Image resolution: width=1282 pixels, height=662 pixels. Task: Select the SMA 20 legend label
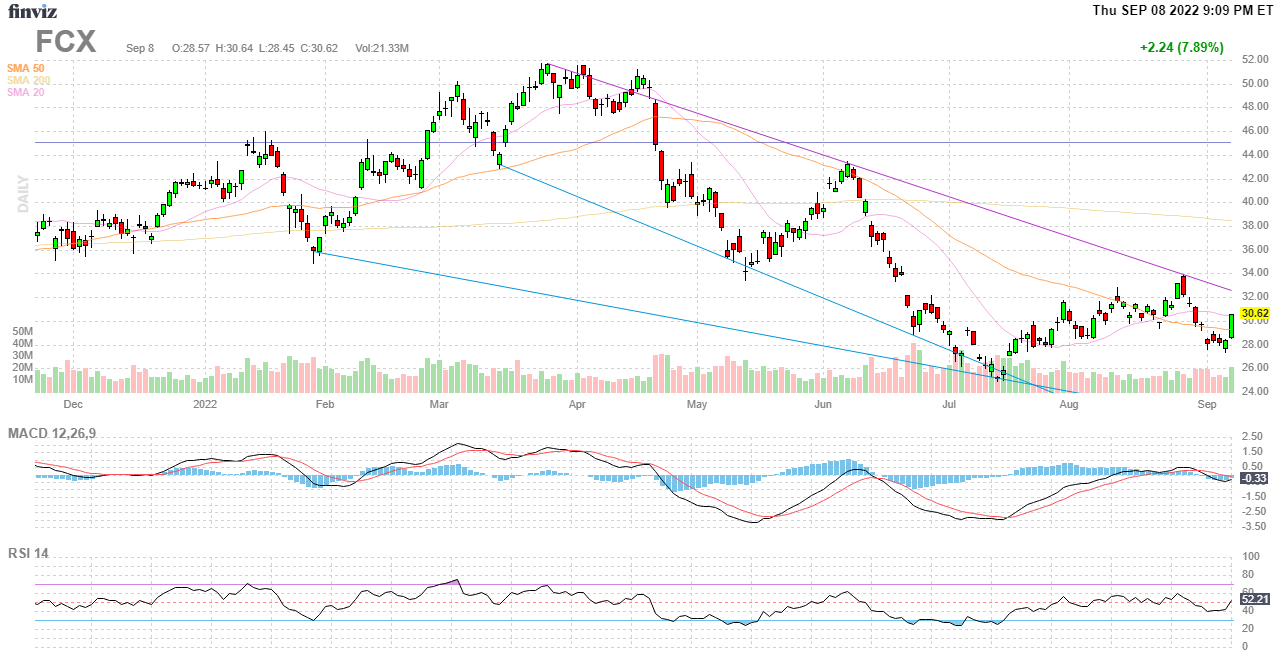(25, 92)
